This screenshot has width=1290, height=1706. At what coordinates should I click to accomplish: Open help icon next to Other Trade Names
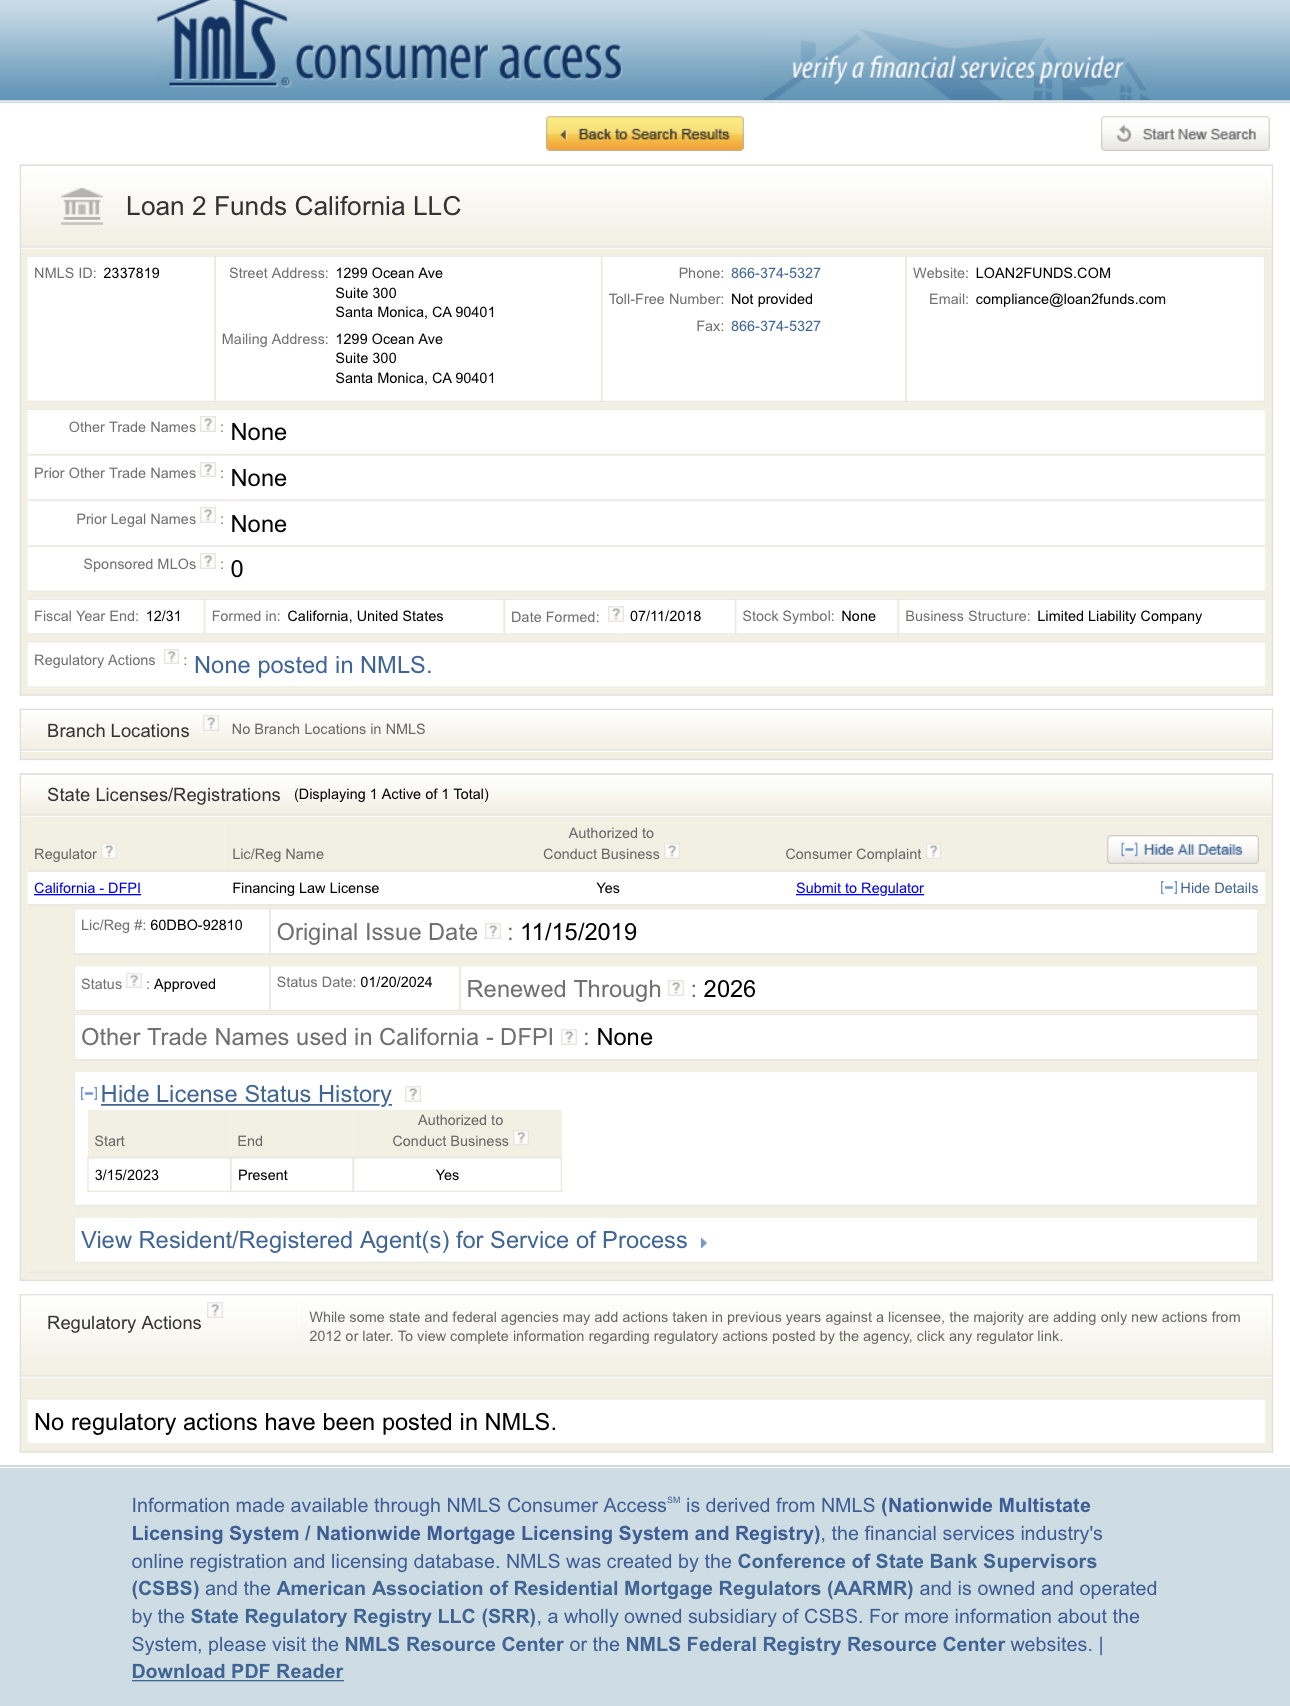(208, 424)
